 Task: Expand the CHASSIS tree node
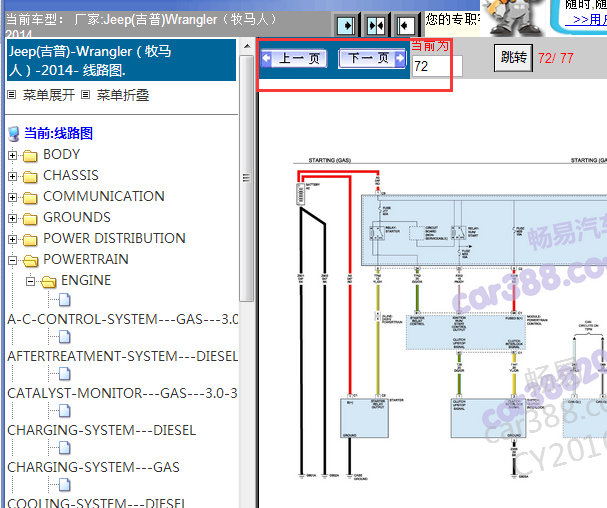point(12,177)
